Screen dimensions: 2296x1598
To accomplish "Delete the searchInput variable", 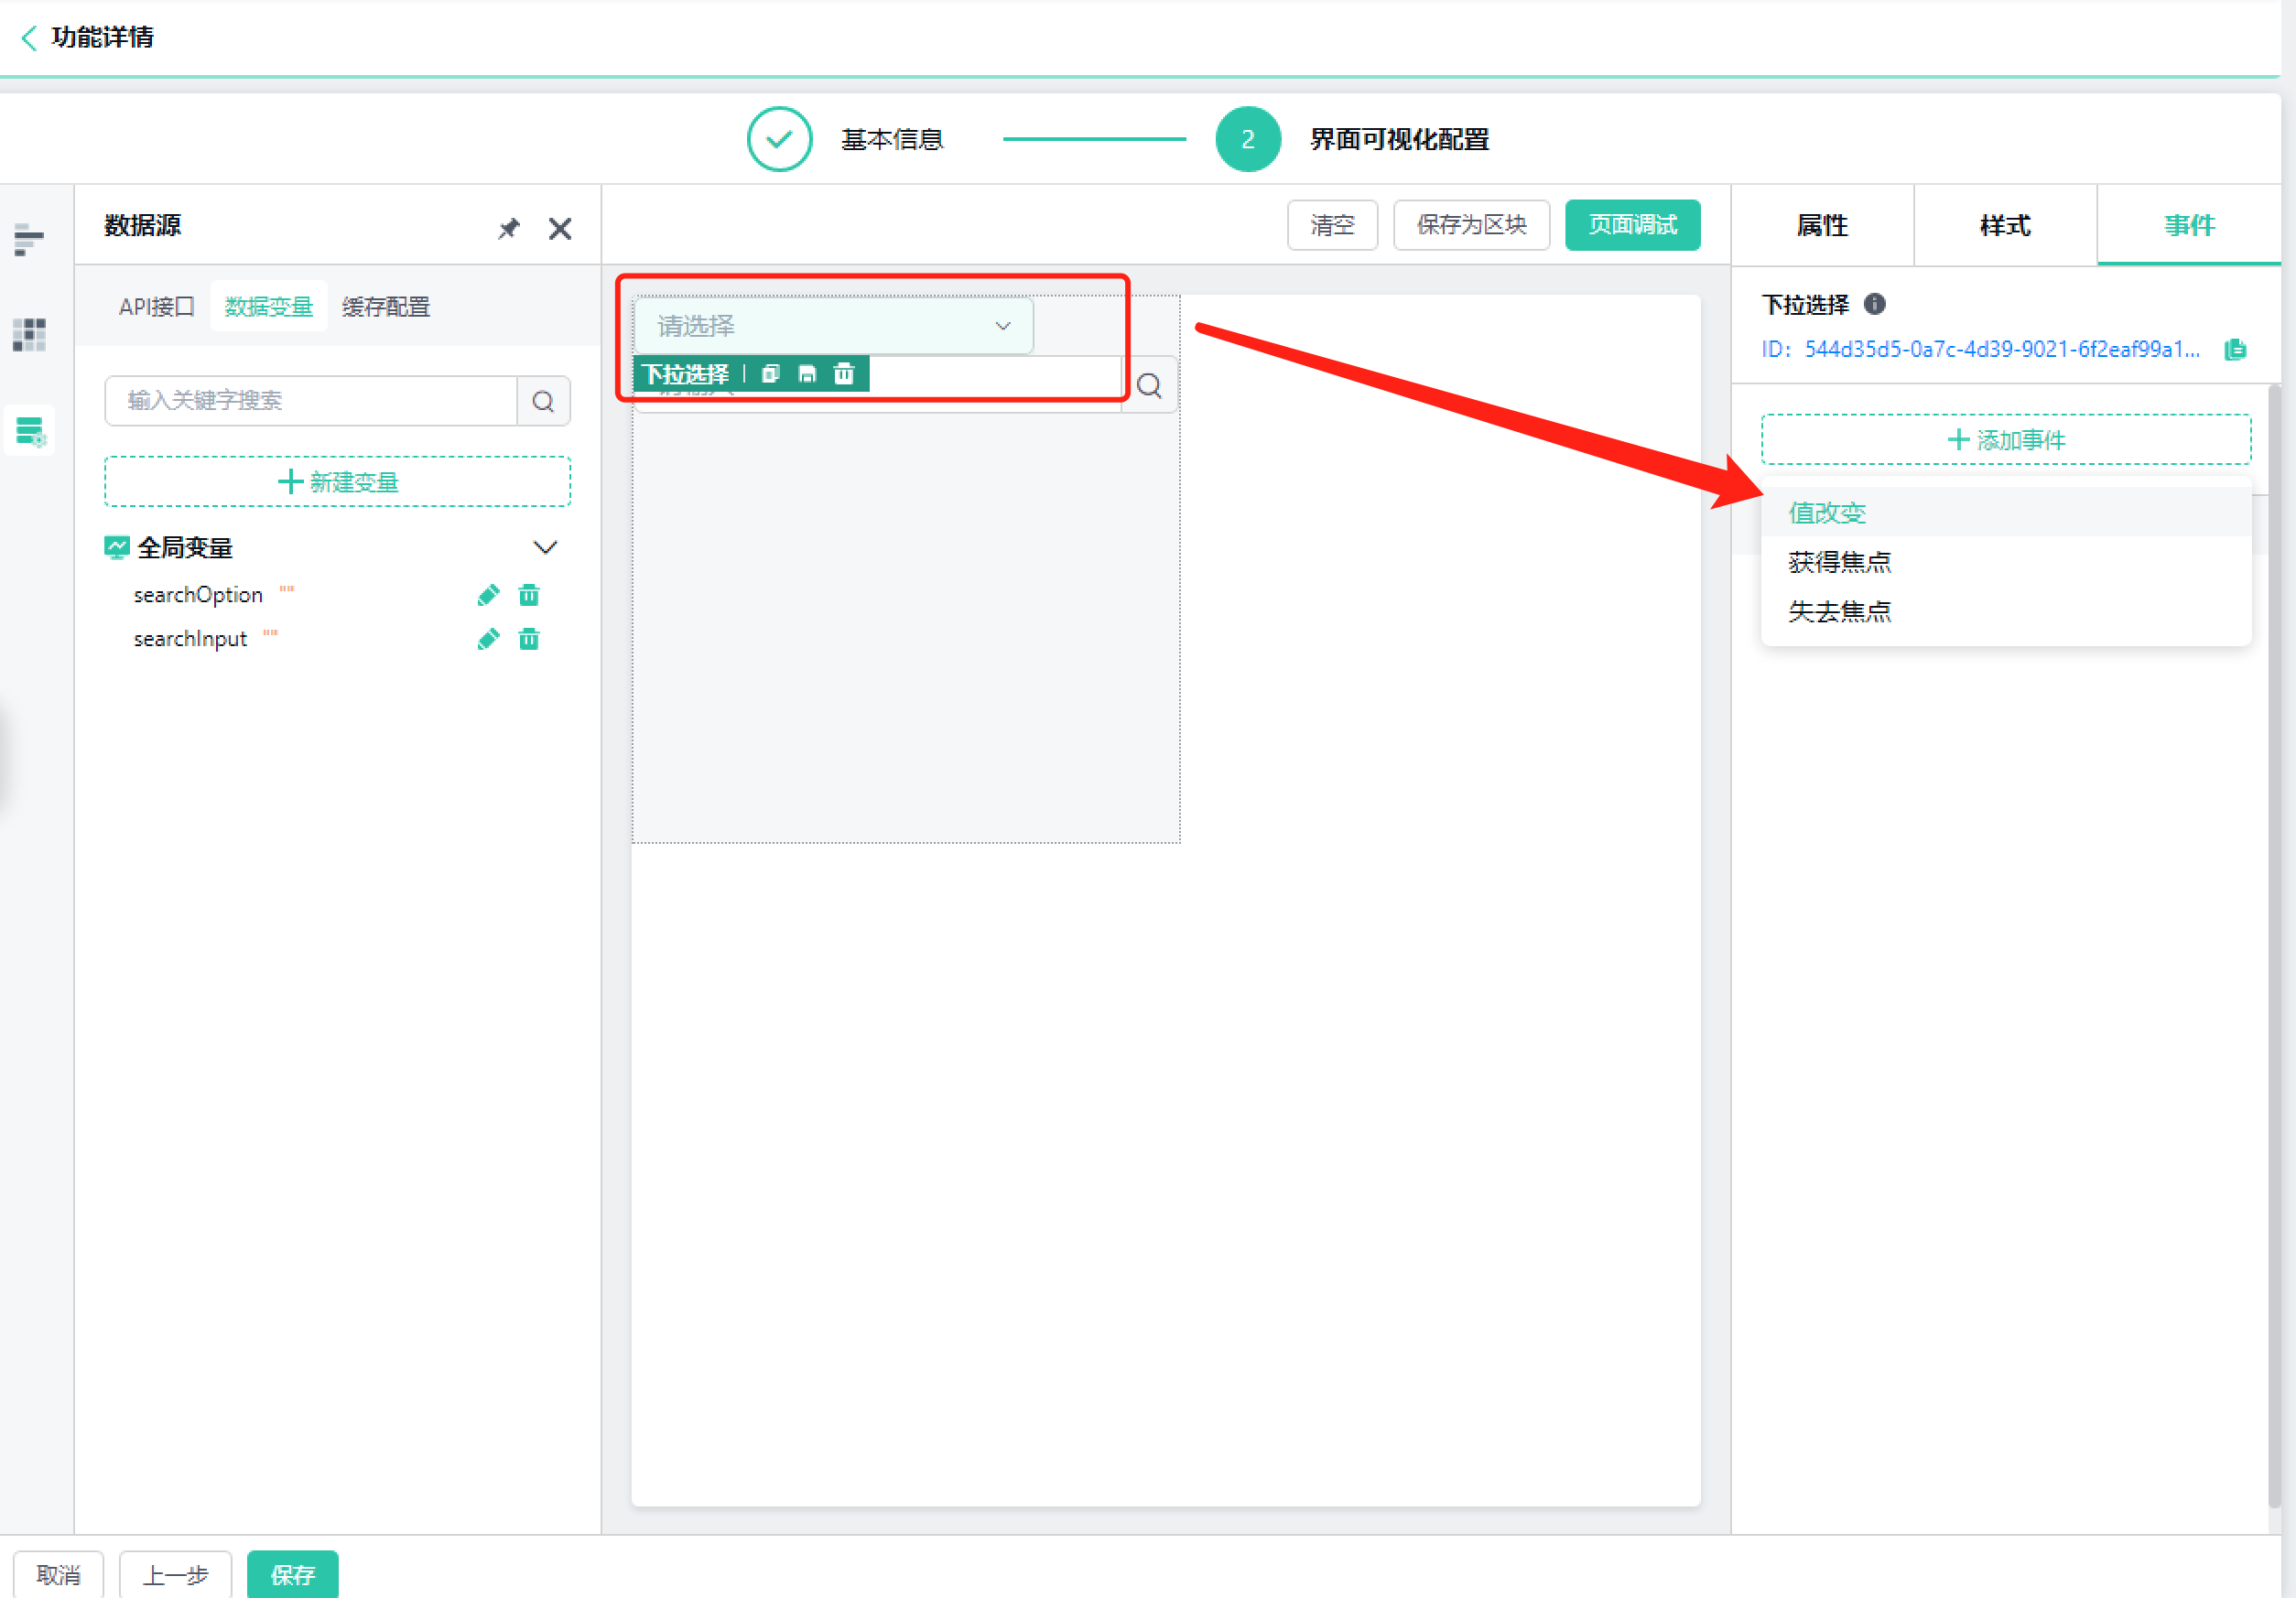I will (529, 639).
